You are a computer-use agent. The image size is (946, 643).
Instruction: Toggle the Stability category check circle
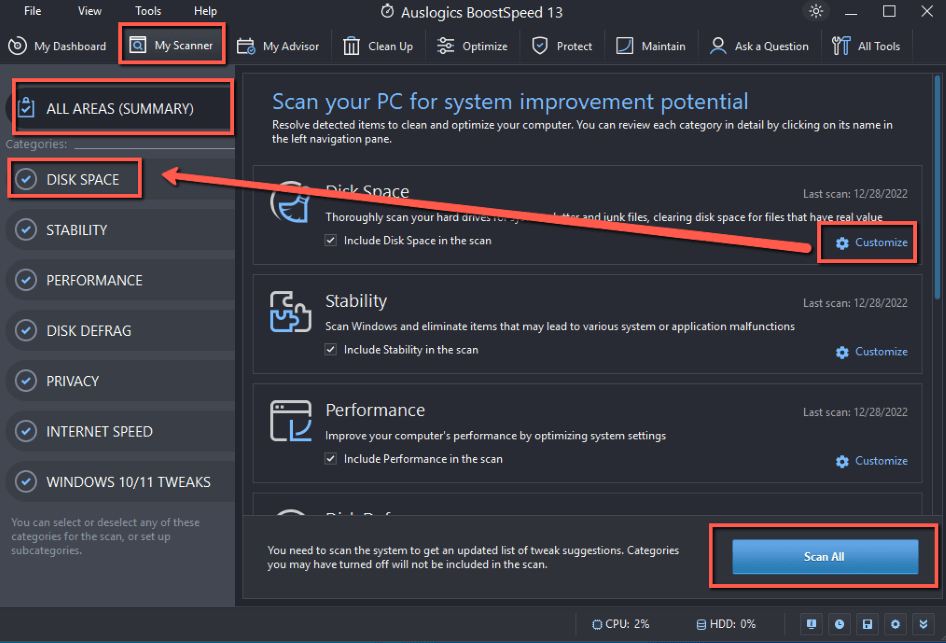click(x=26, y=230)
